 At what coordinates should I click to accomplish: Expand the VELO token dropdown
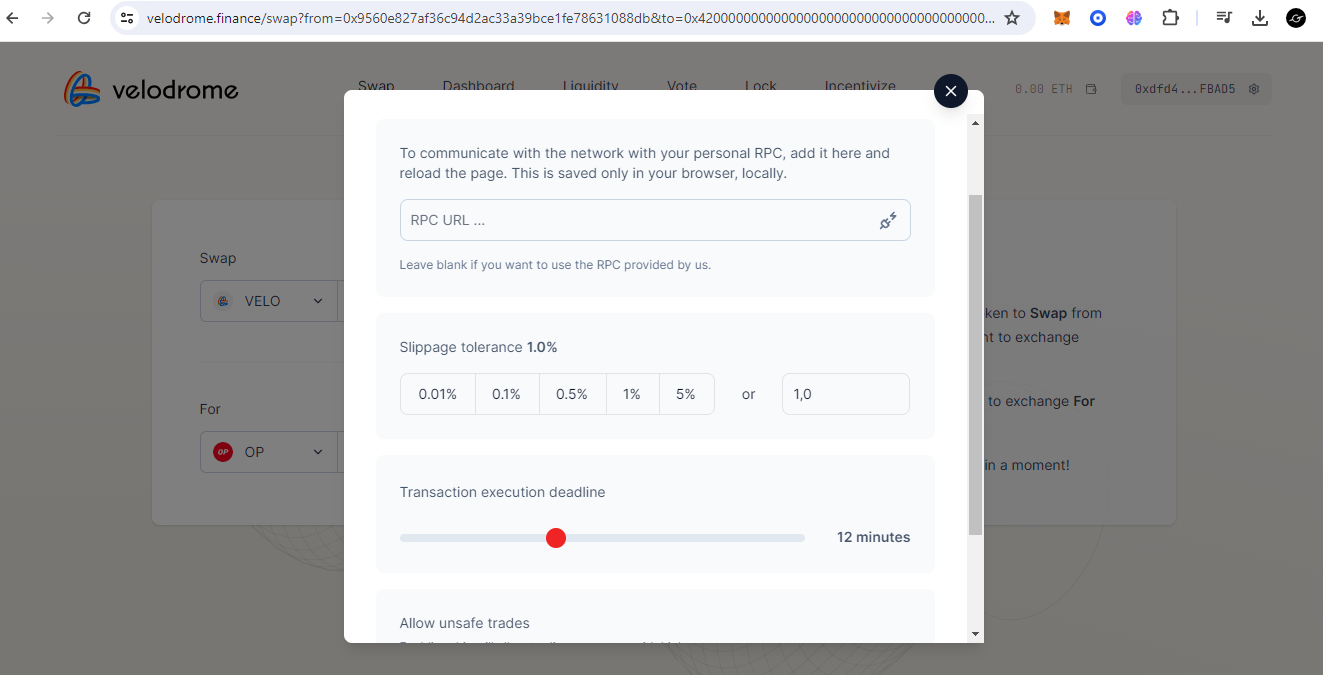tap(318, 301)
